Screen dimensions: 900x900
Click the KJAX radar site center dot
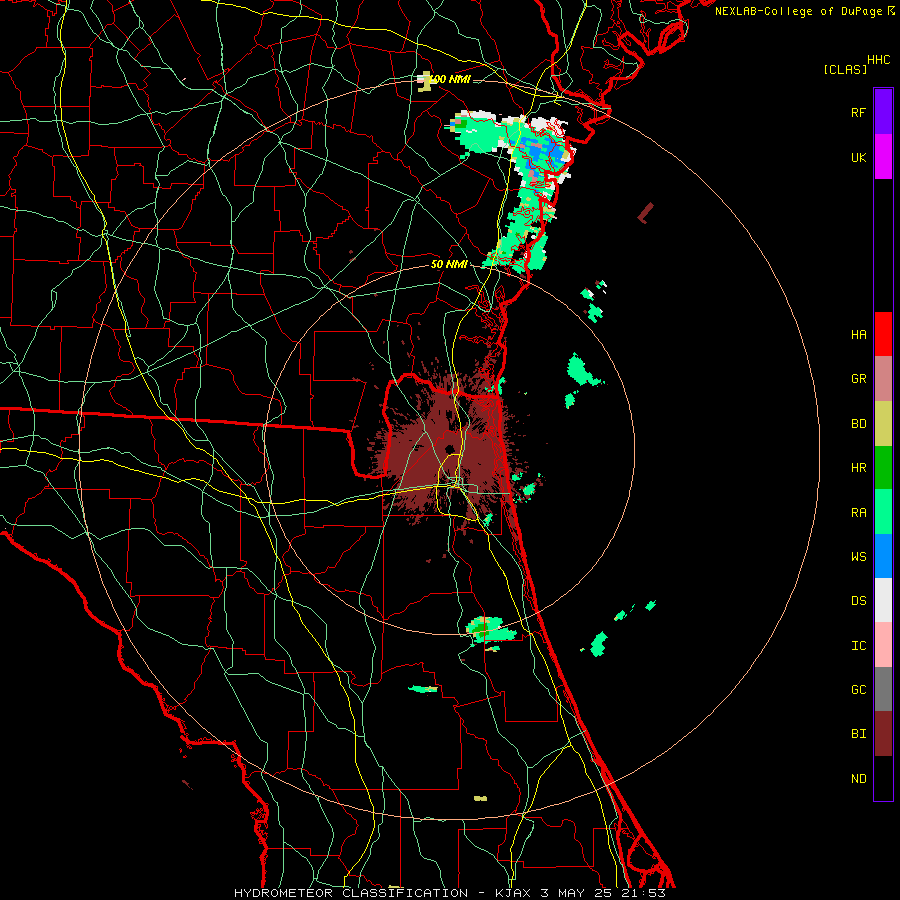(x=449, y=448)
